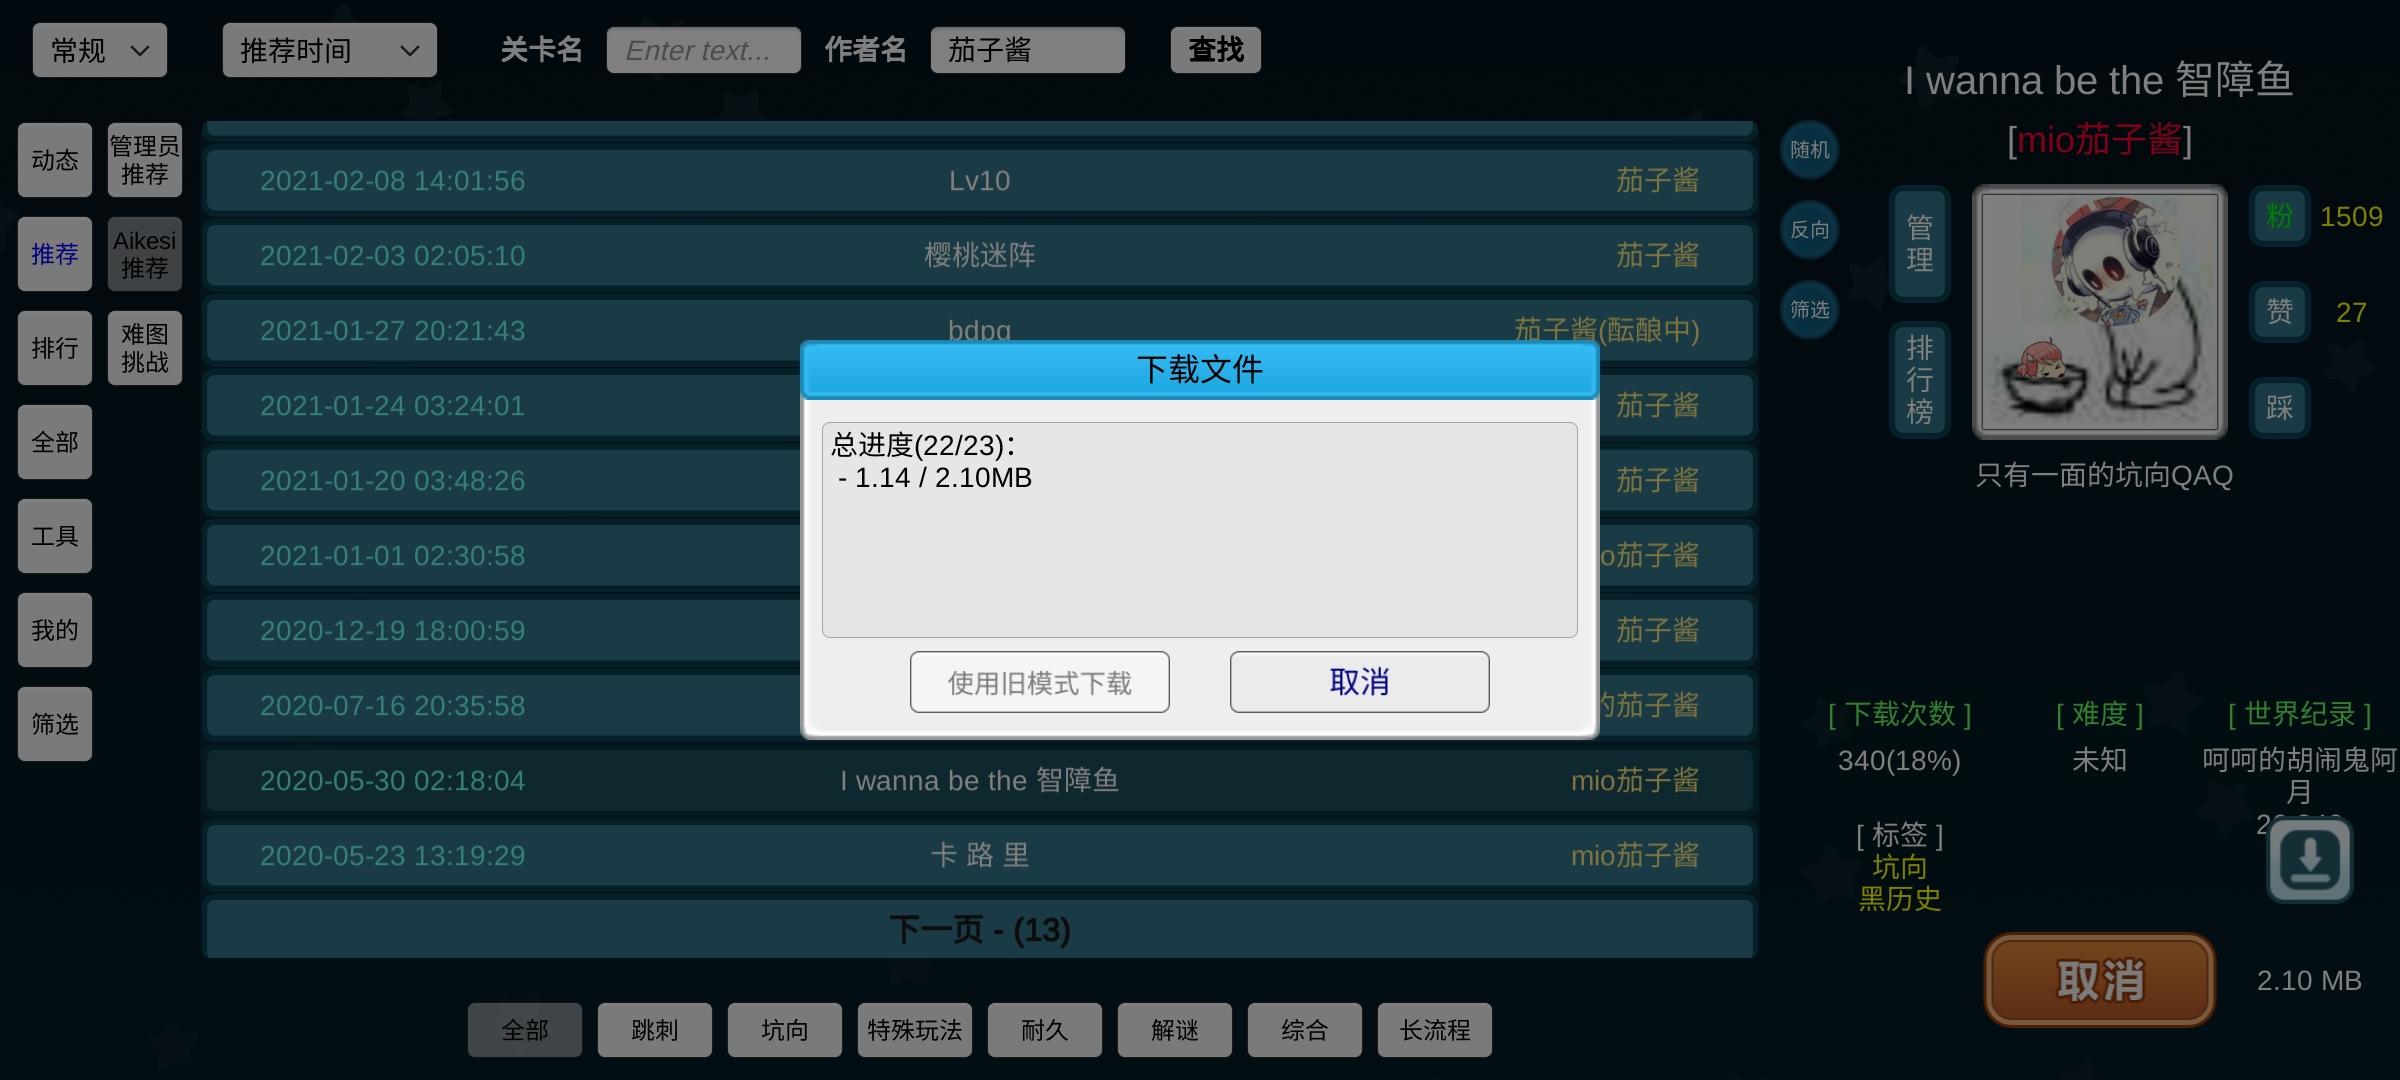Click the 赞 like icon
The height and width of the screenshot is (1080, 2400).
[2279, 312]
